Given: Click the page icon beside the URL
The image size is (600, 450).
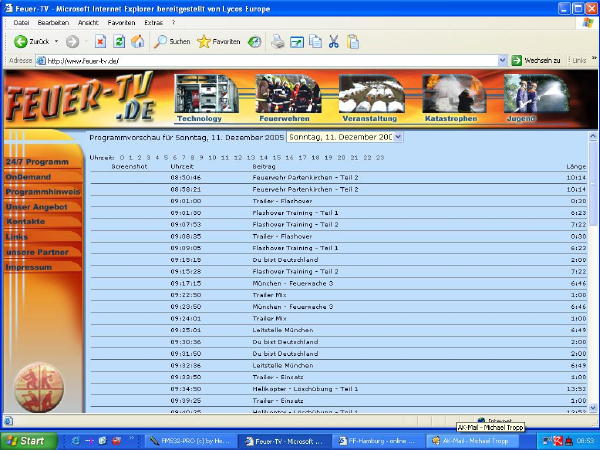Looking at the screenshot, I should pyautogui.click(x=41, y=61).
